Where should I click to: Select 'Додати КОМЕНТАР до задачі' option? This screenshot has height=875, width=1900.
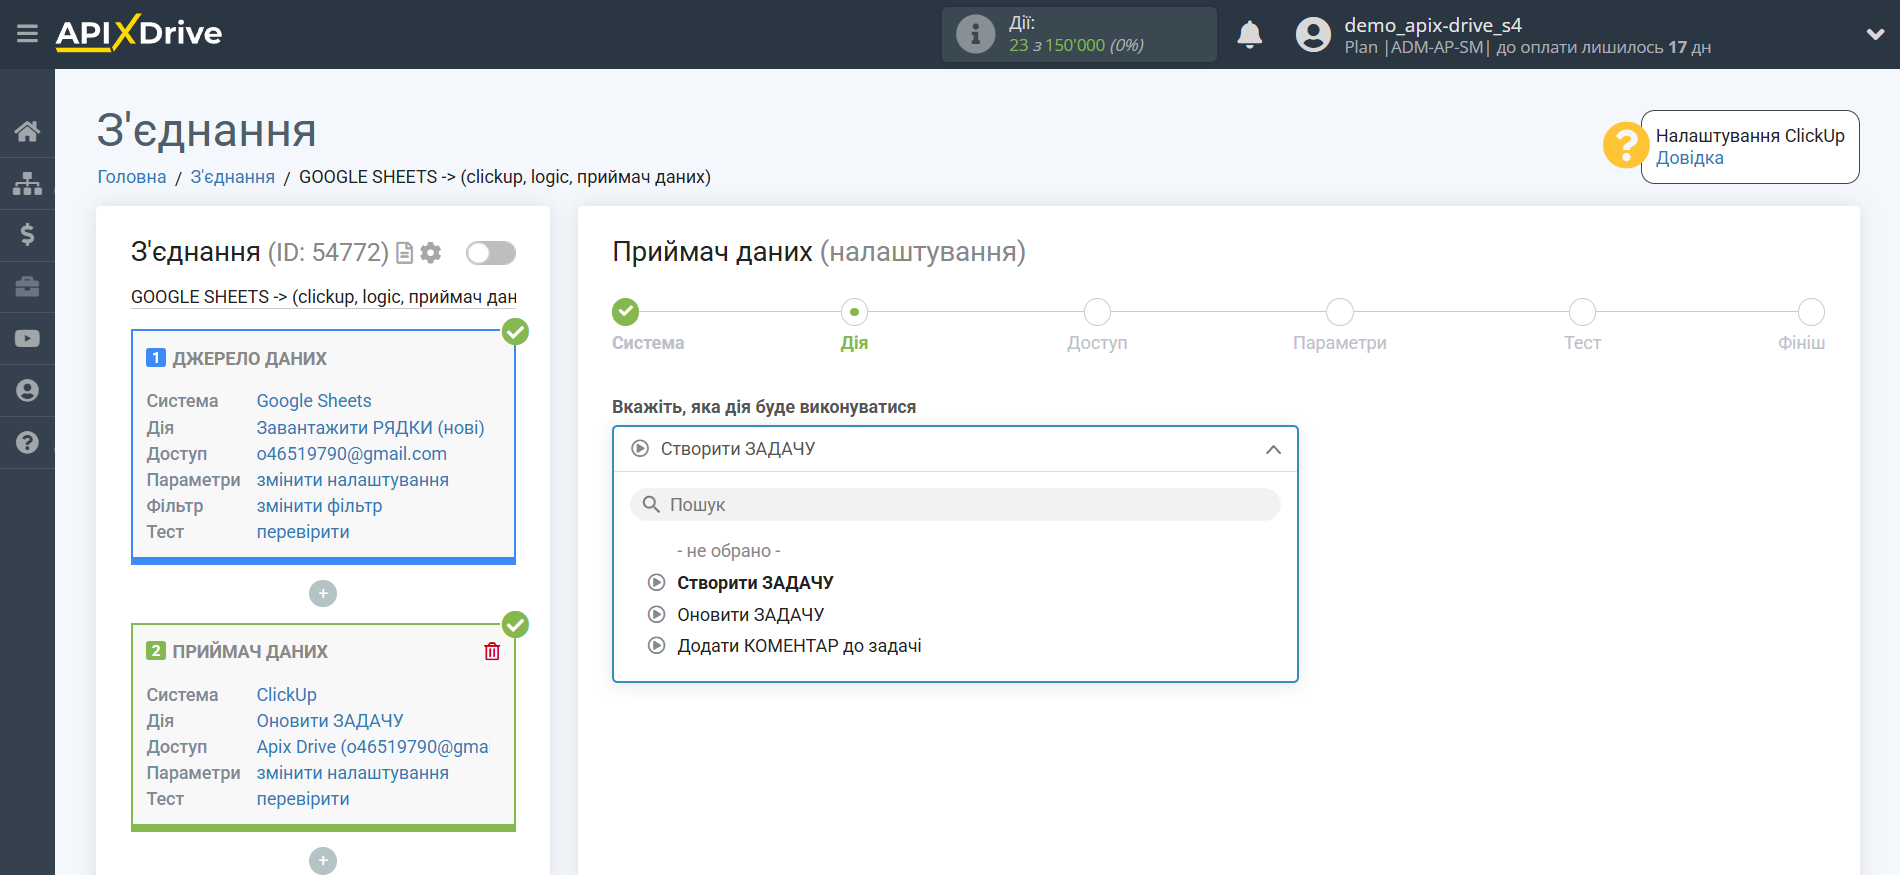click(x=799, y=646)
